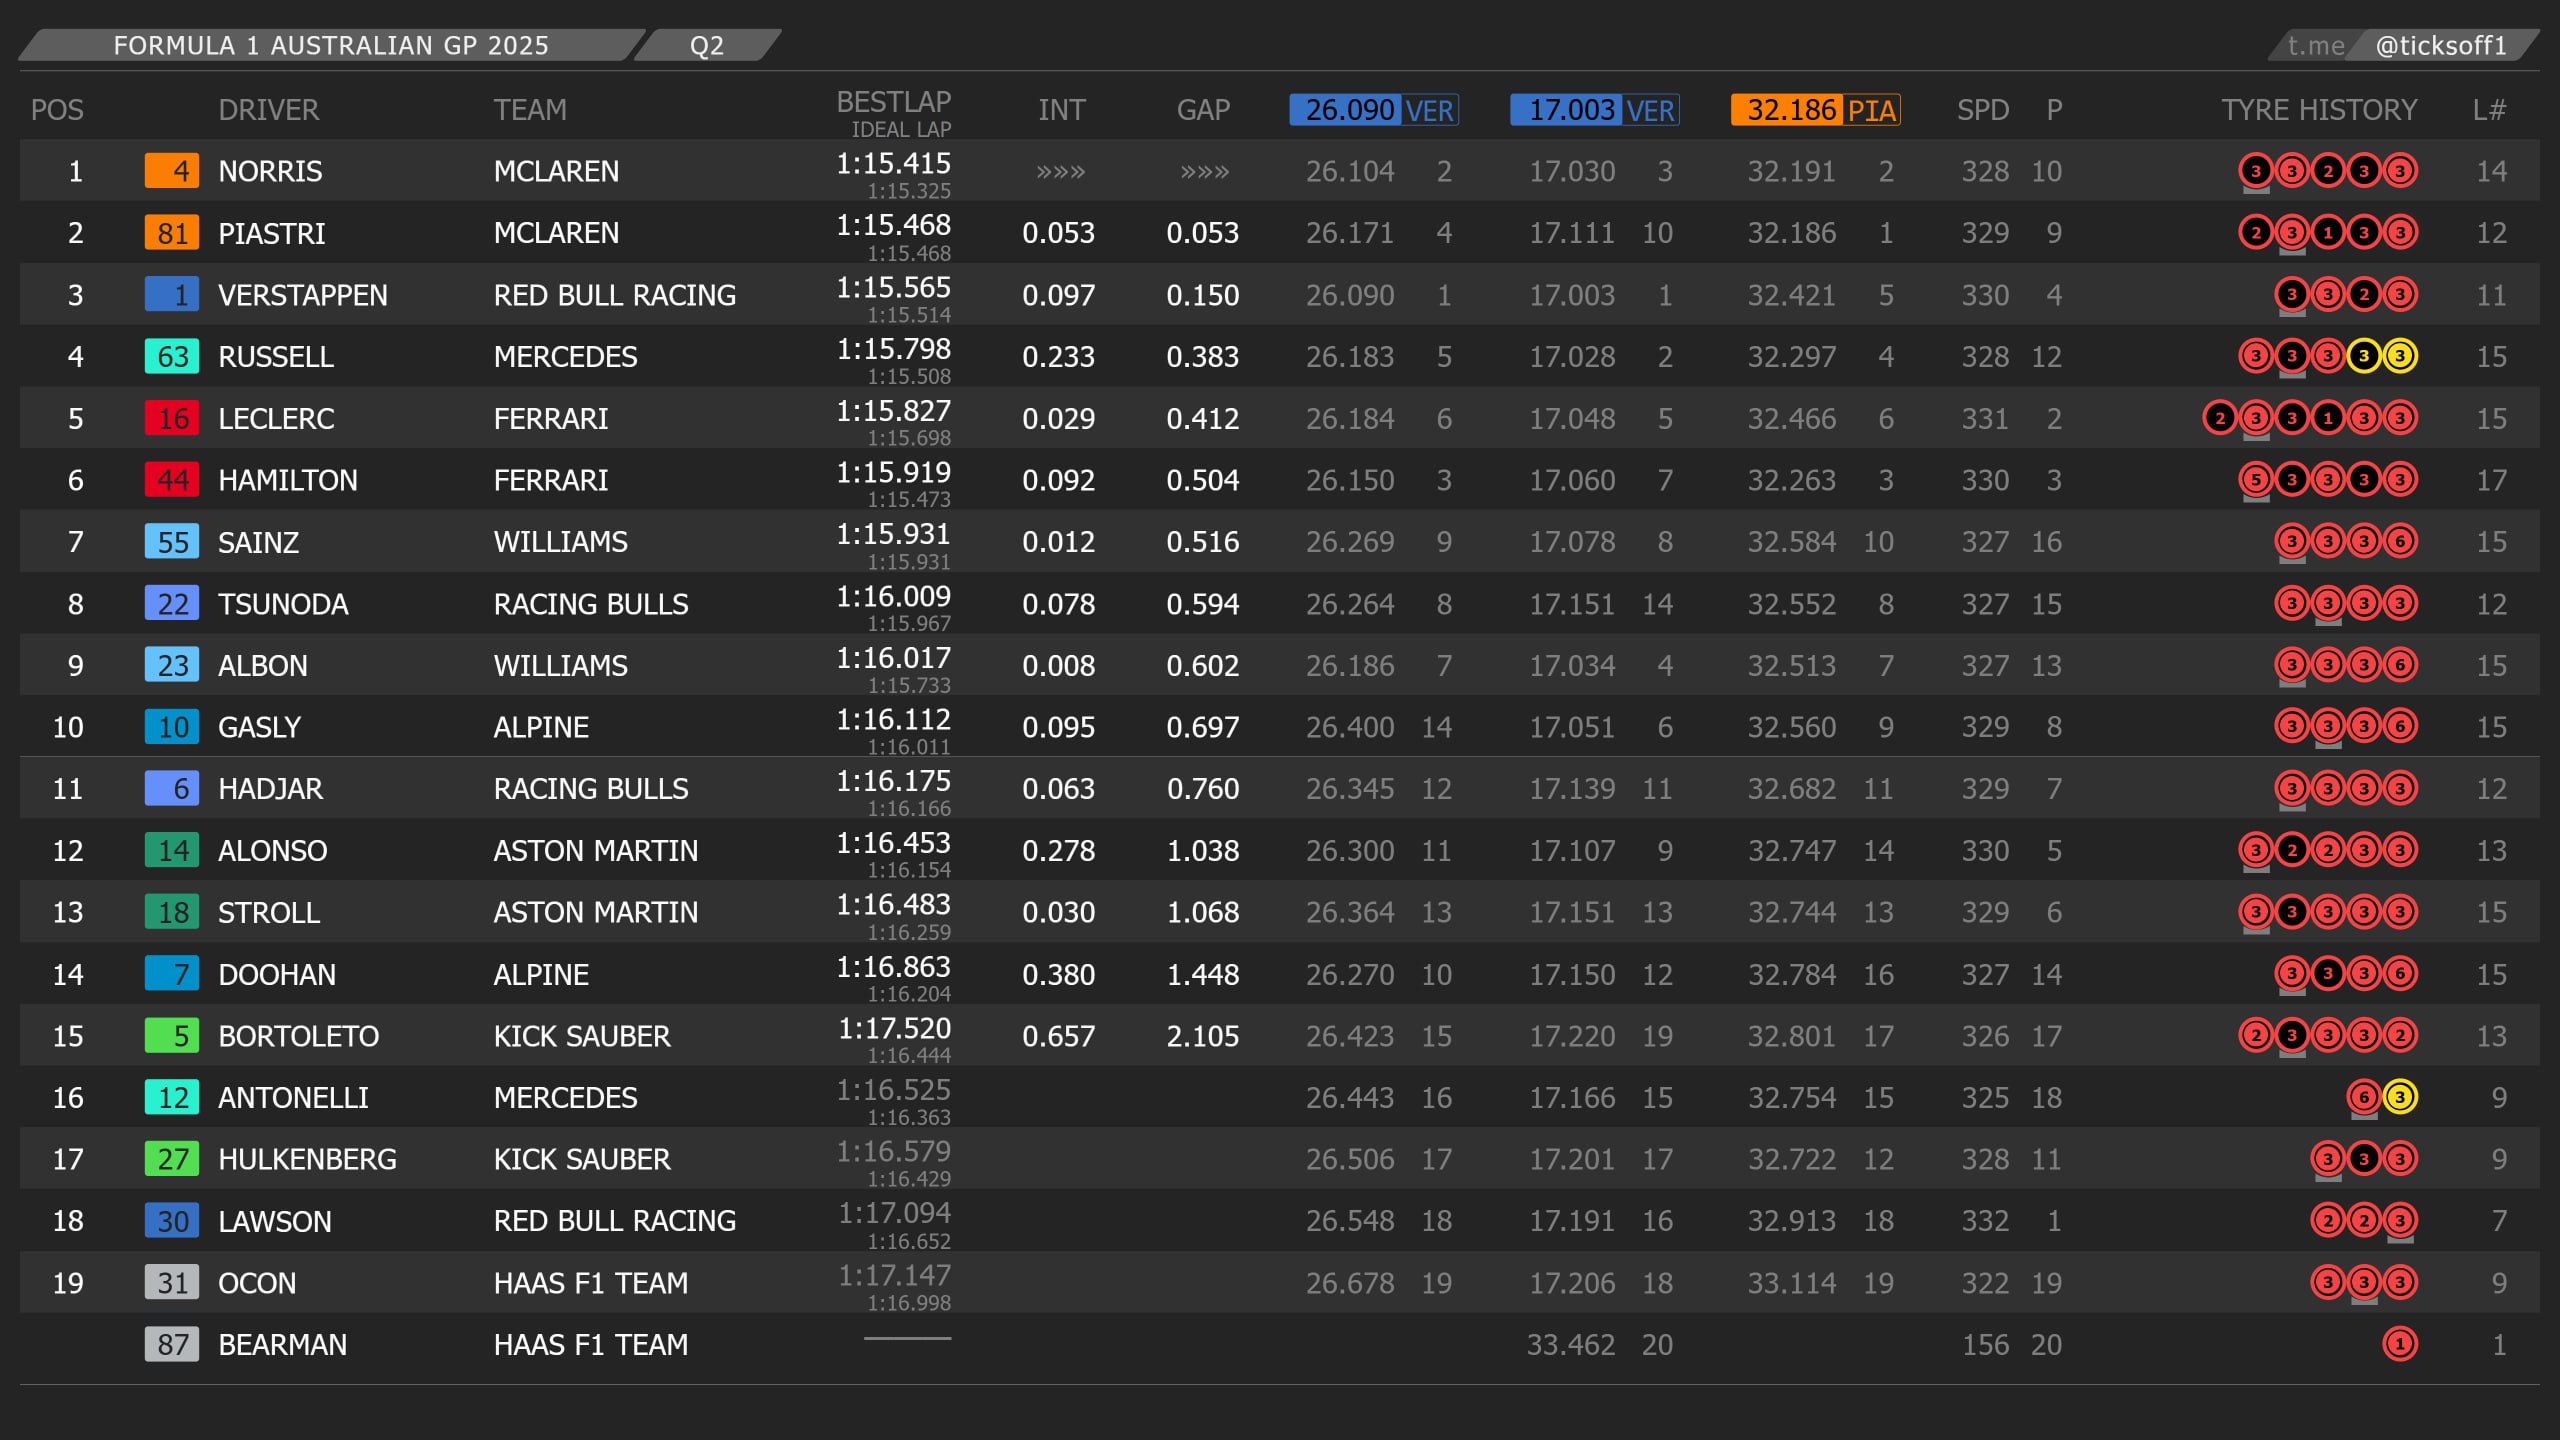Image resolution: width=2560 pixels, height=1440 pixels.
Task: Click the 5-lap tyre icon in Hamilton's row
Action: coord(2255,479)
